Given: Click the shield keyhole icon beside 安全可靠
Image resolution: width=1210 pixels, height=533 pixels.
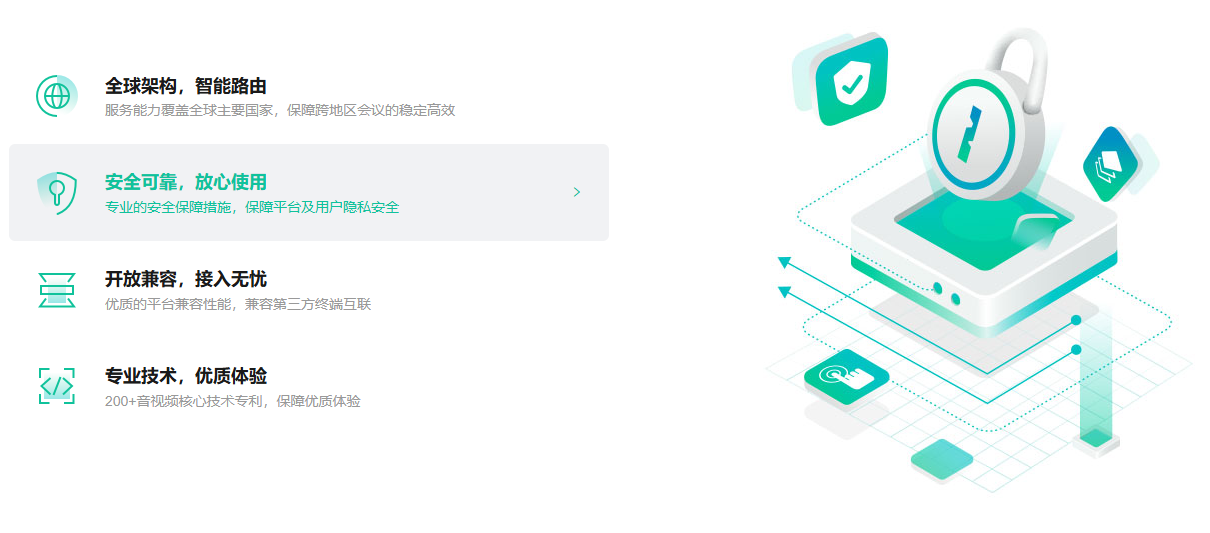Looking at the screenshot, I should 57,192.
